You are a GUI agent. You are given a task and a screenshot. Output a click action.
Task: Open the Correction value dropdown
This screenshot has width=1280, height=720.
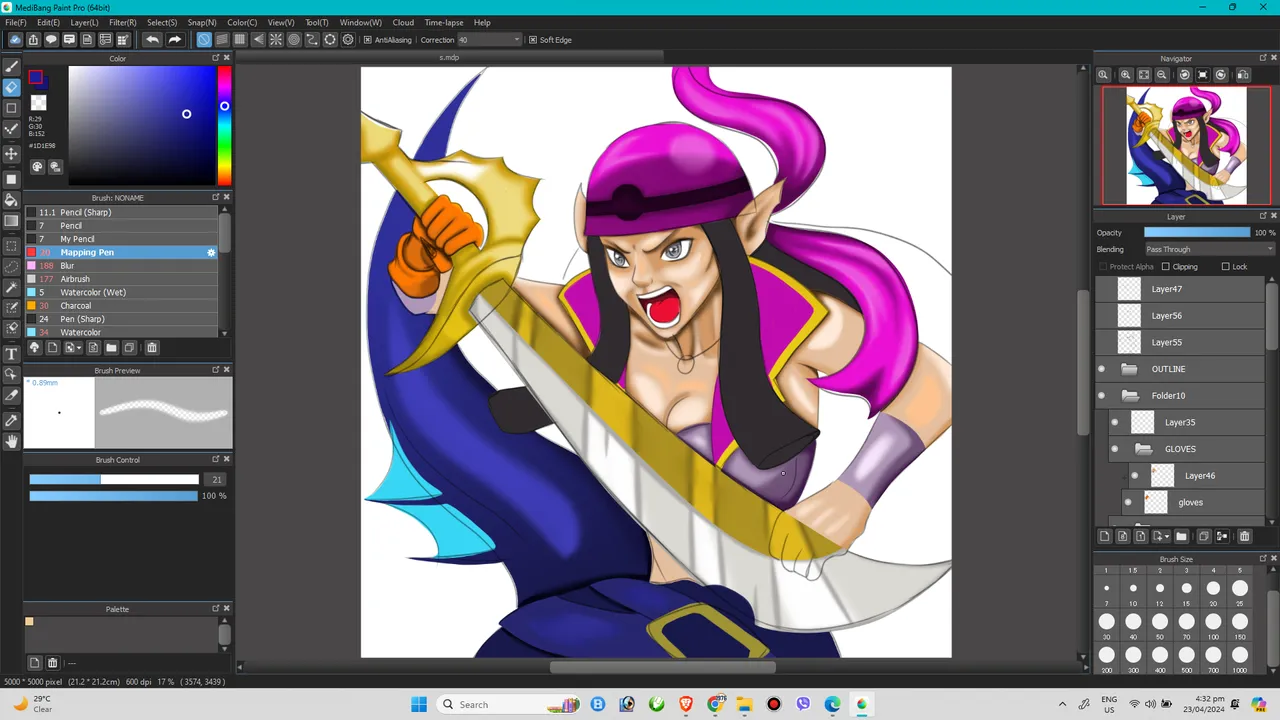point(490,40)
